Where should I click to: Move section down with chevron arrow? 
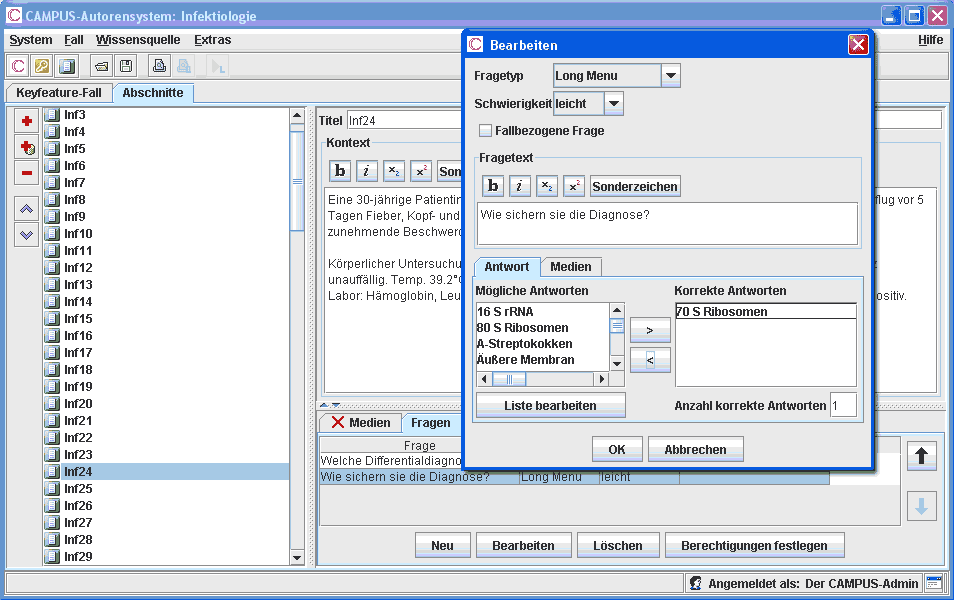click(27, 234)
